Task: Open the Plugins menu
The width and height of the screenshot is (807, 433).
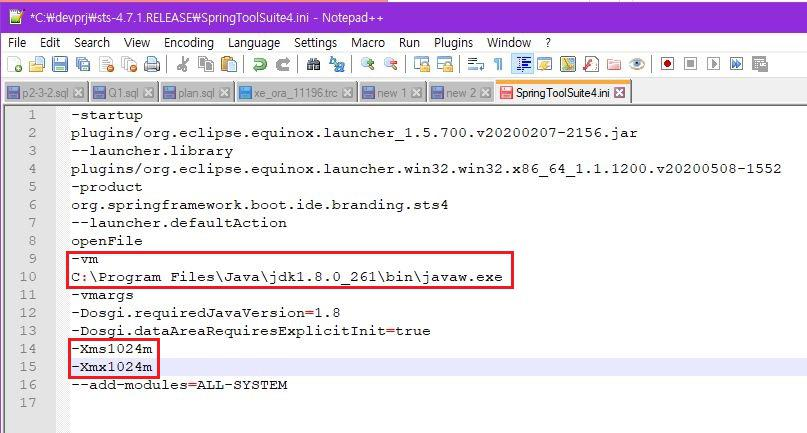Action: (x=453, y=43)
